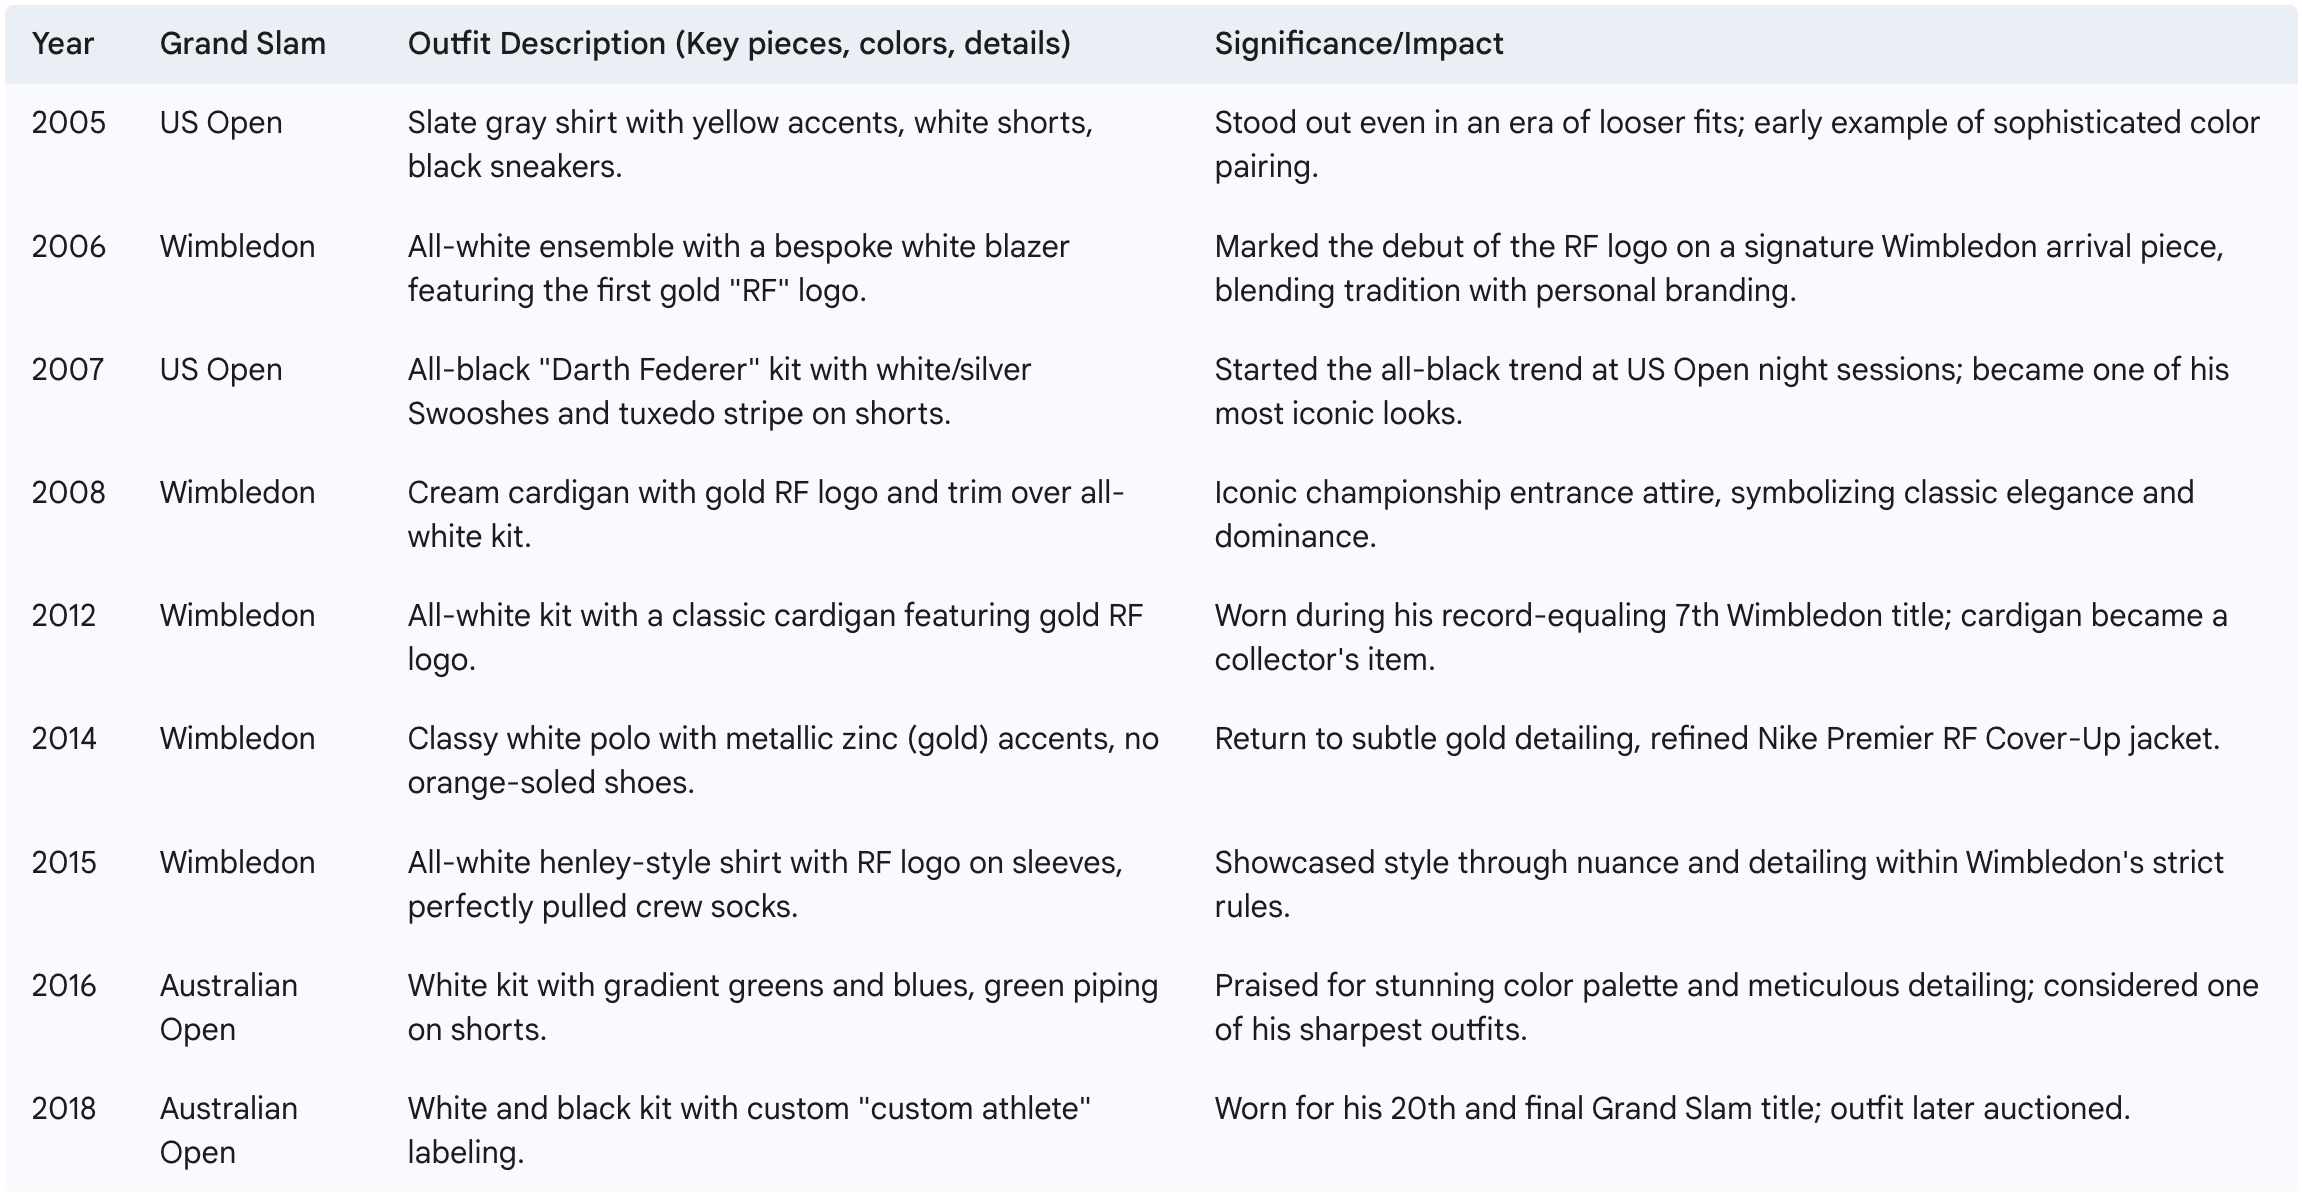Select the 20th Grand Slam title significance
This screenshot has height=1198, width=2302.
(x=1672, y=1109)
